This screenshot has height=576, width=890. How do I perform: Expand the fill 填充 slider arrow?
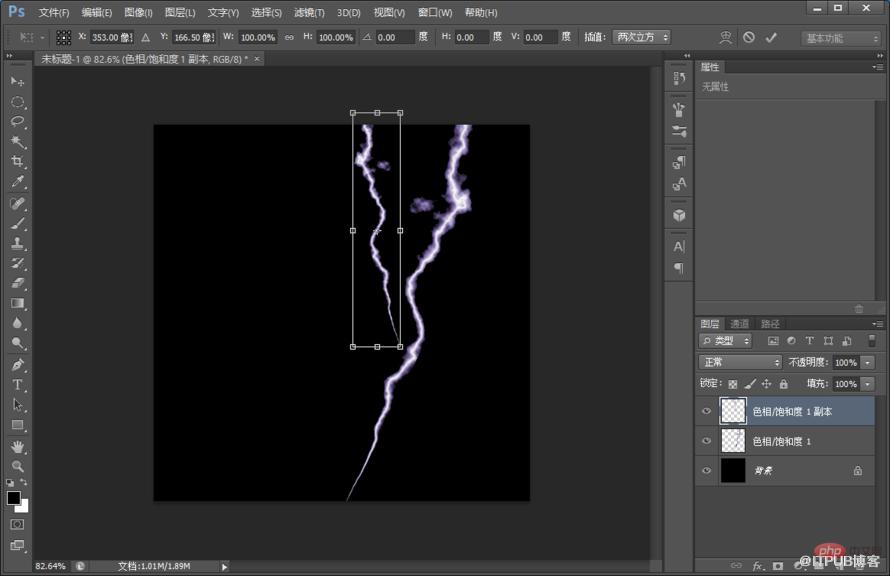click(x=868, y=384)
